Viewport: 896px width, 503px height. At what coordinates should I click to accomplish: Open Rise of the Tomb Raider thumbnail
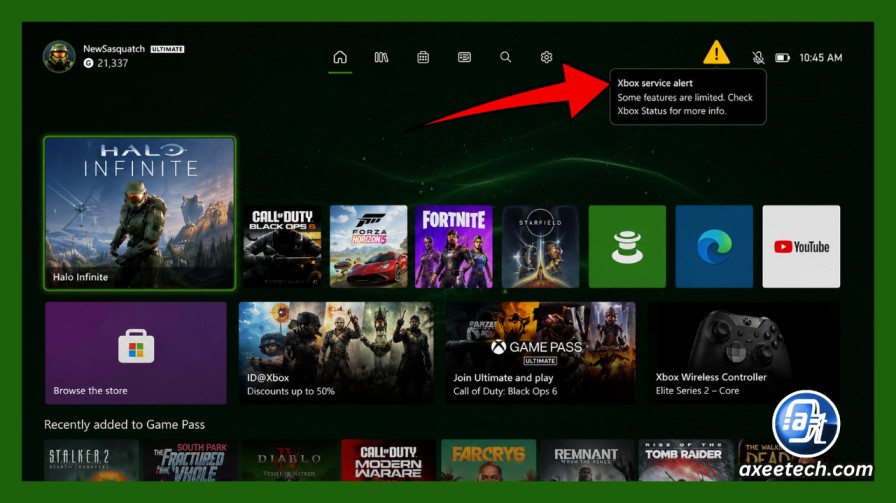686,460
